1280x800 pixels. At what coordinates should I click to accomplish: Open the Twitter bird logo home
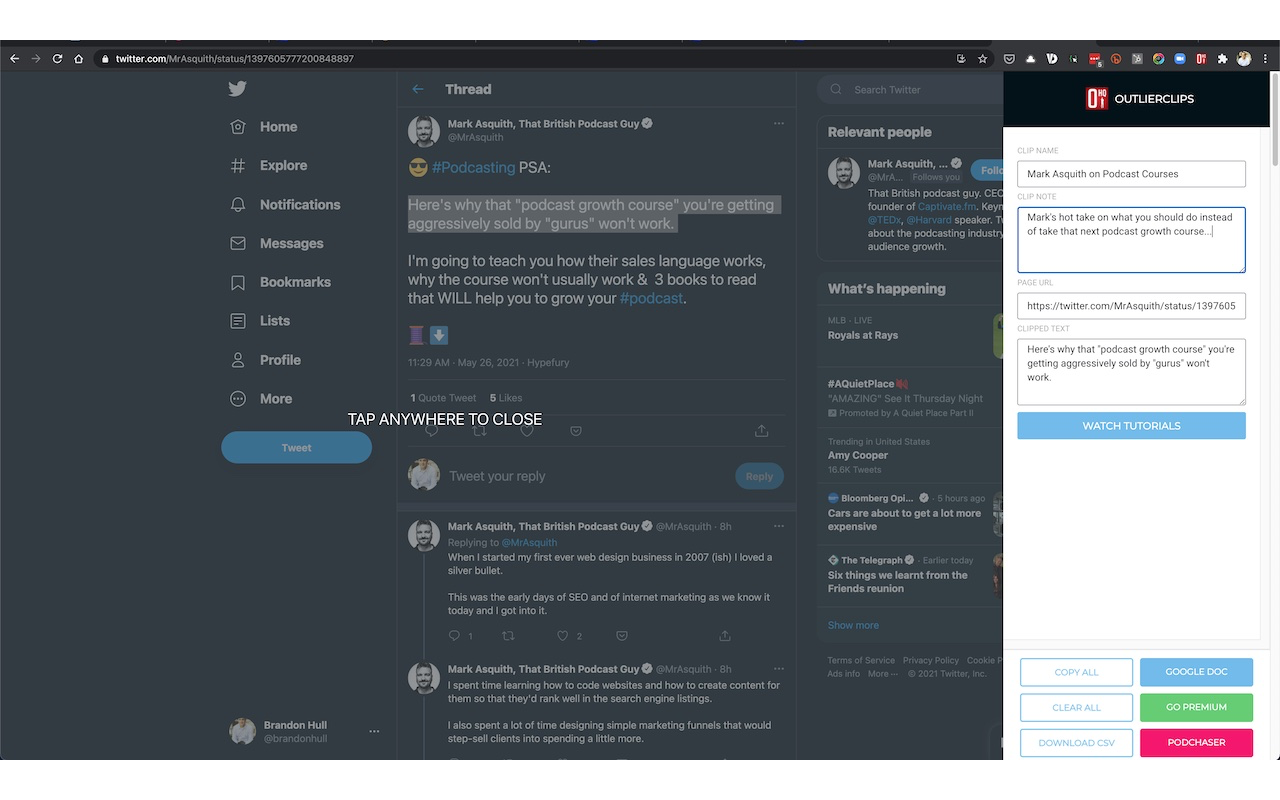click(237, 89)
